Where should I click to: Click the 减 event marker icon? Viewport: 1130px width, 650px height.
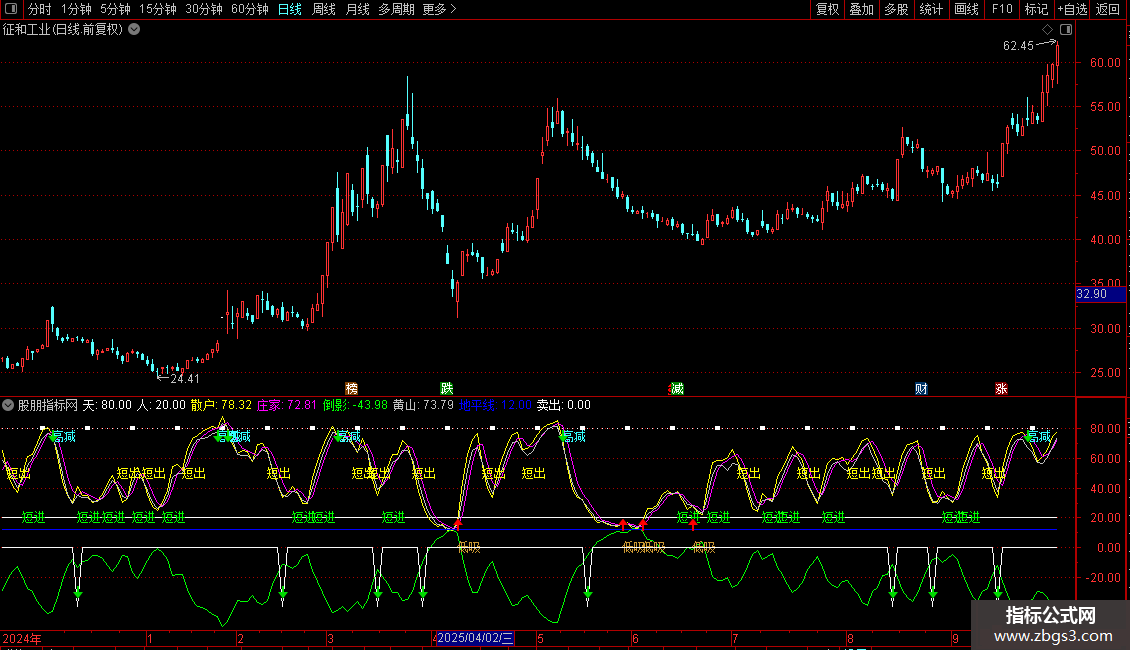coord(677,388)
